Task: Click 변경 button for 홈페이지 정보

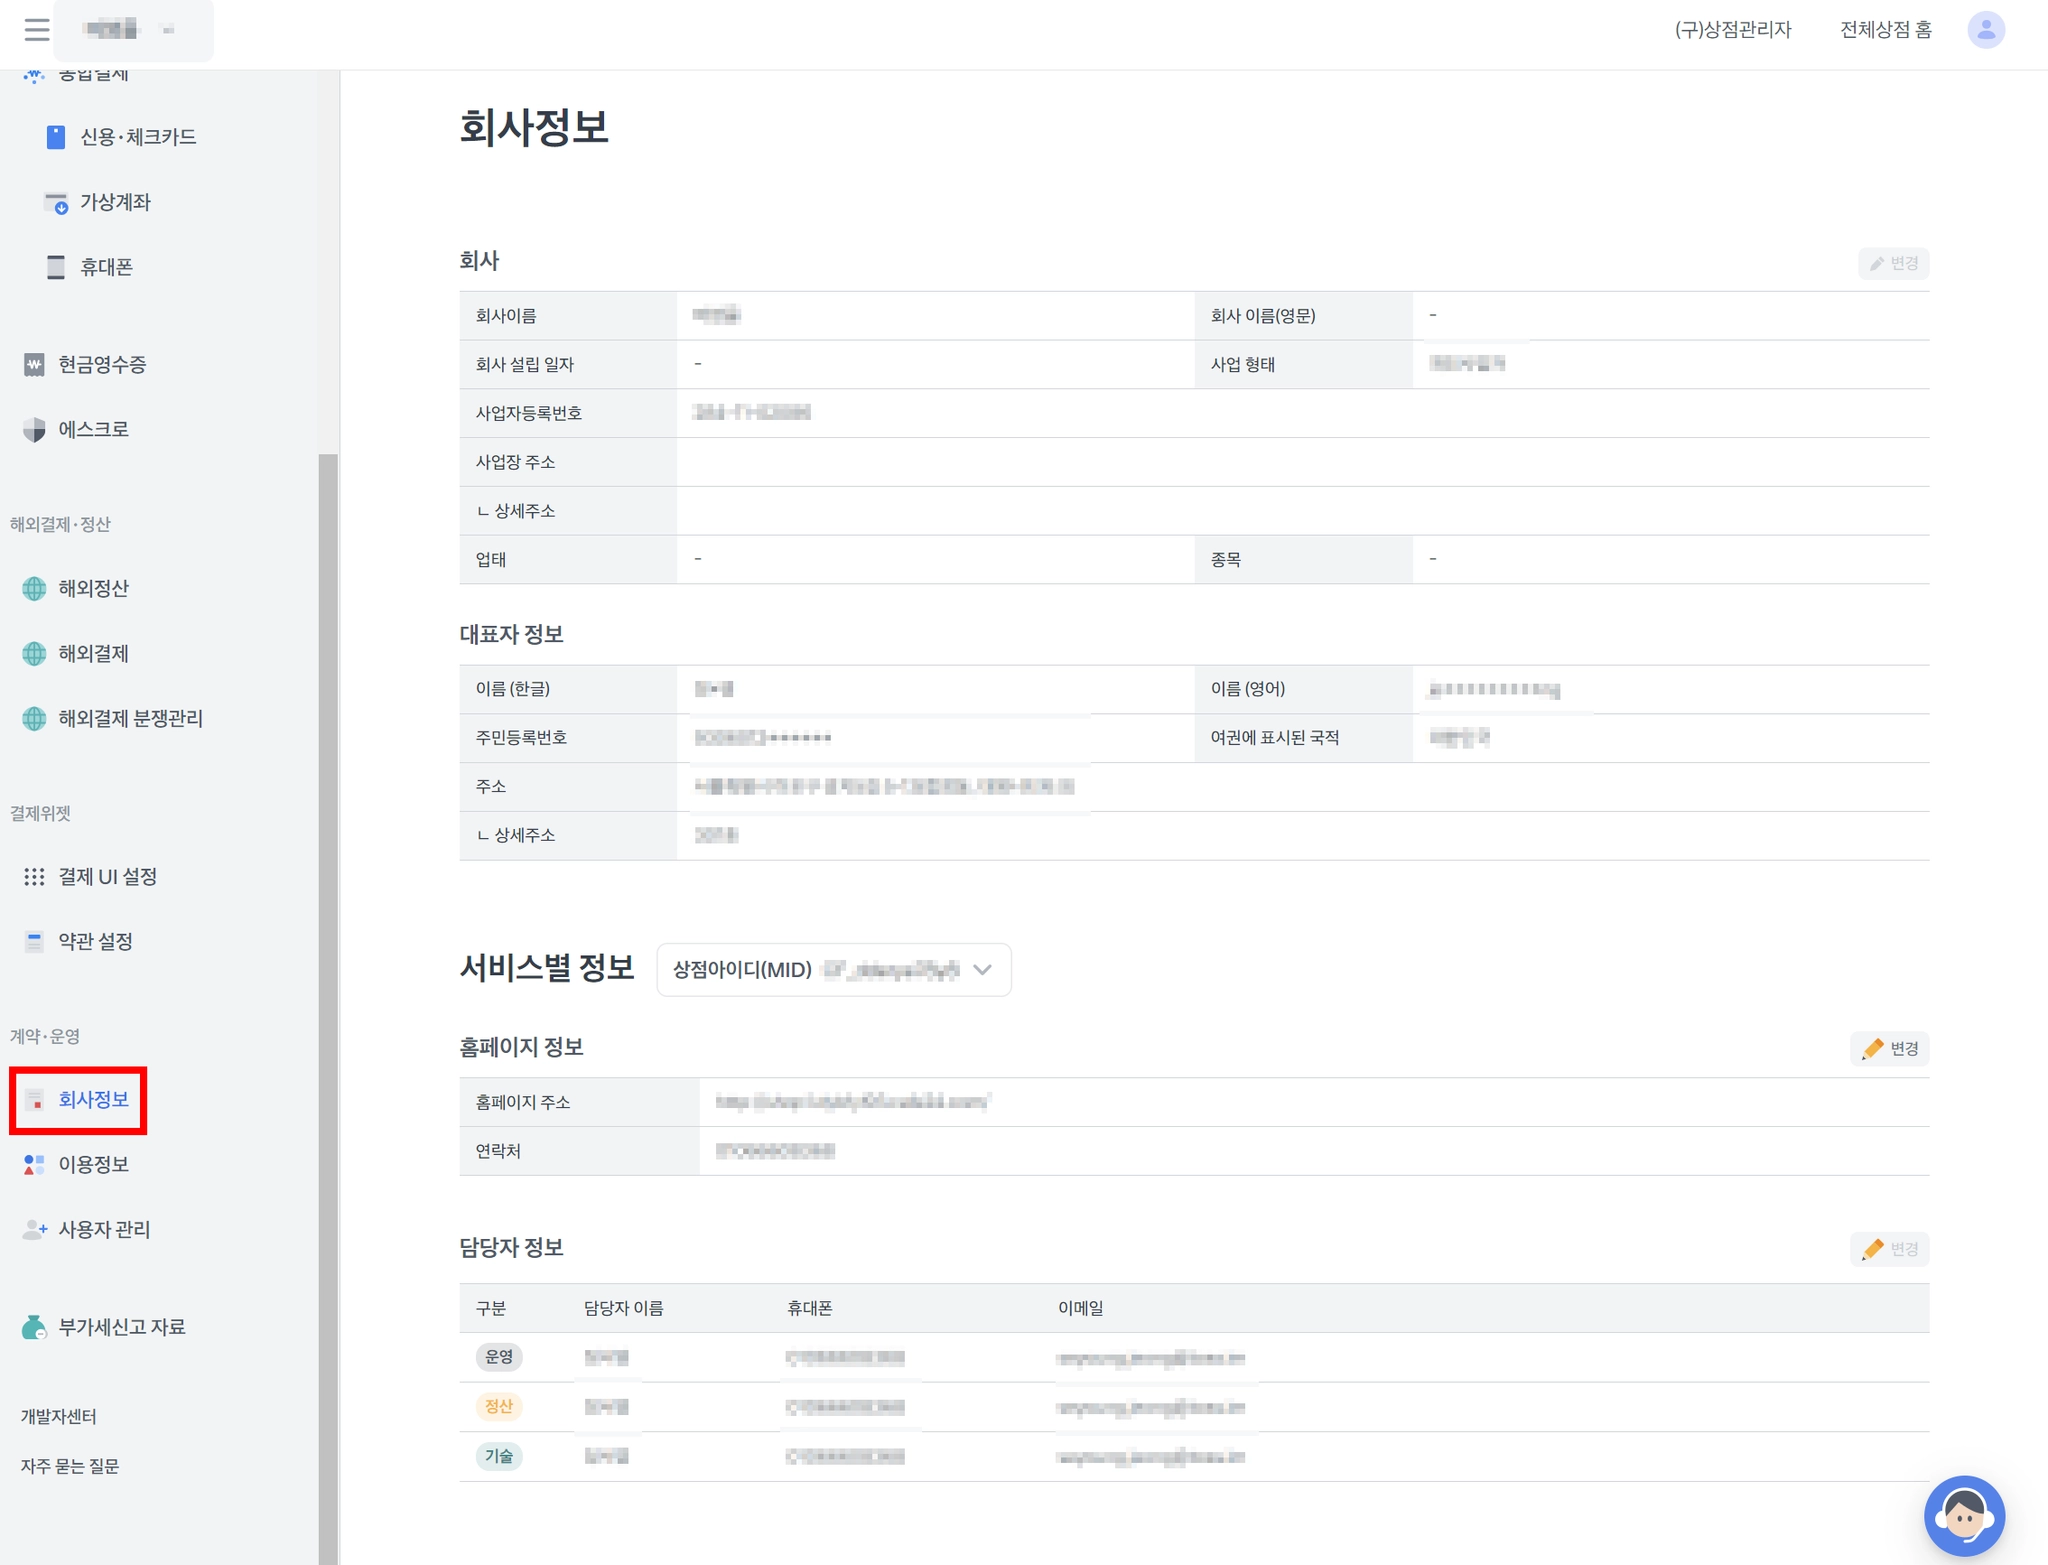Action: (1889, 1048)
